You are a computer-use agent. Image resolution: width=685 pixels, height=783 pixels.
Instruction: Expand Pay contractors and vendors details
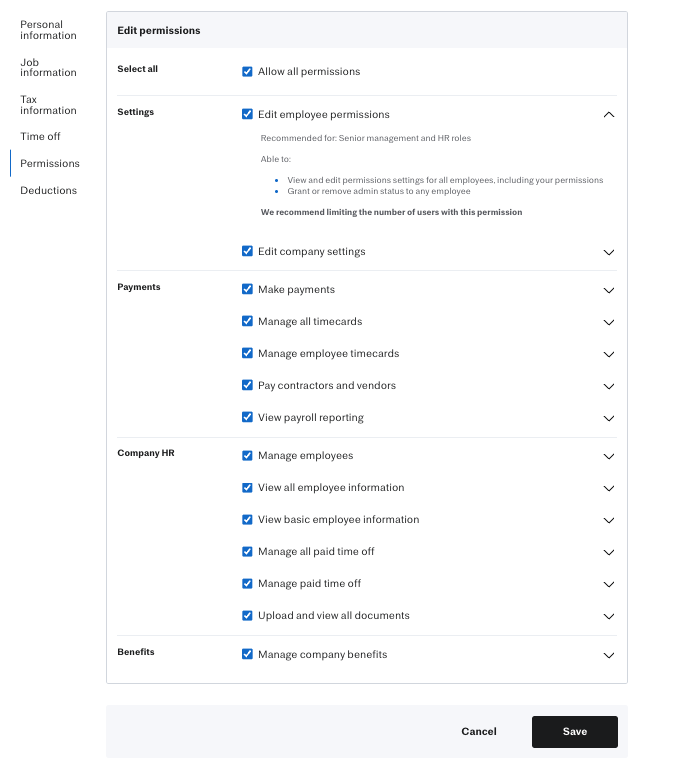click(609, 386)
